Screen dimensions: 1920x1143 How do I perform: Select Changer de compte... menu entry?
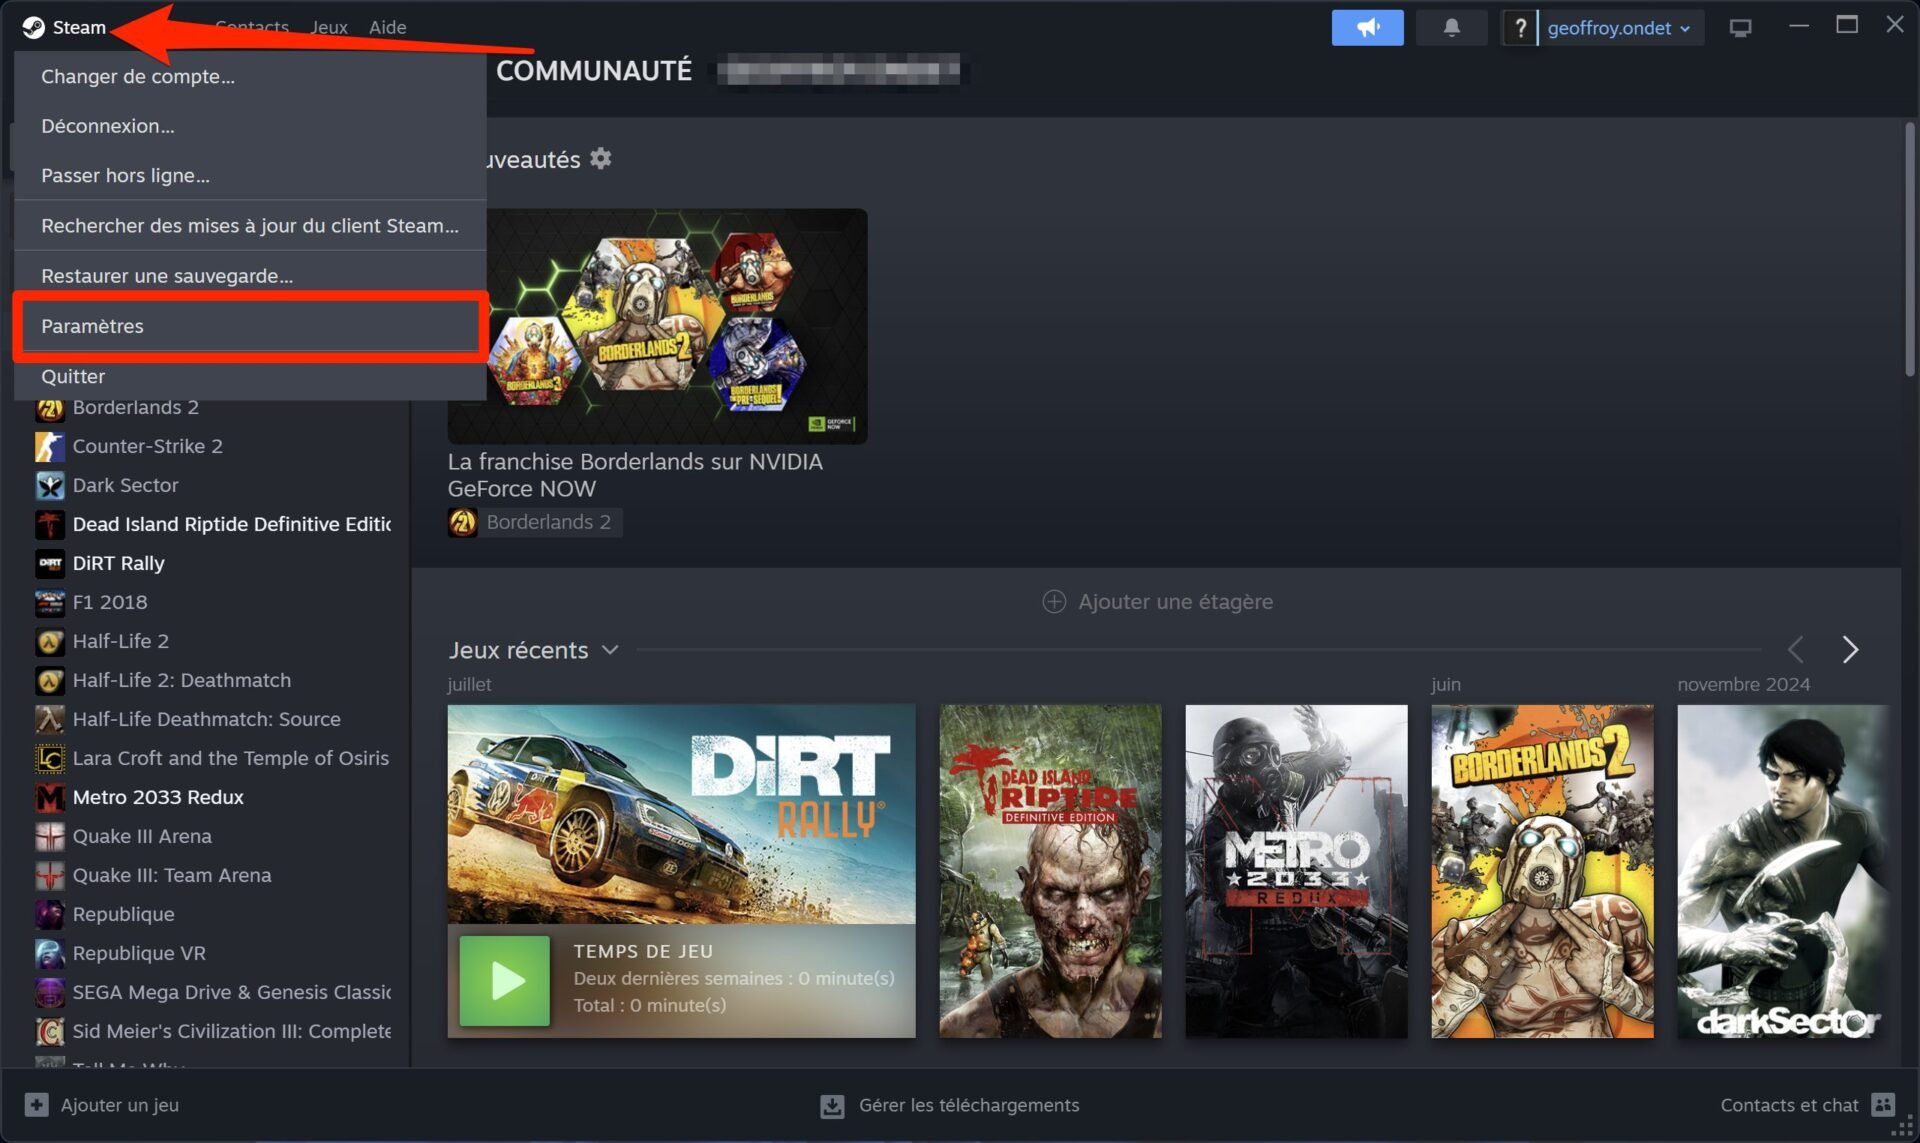coord(250,76)
